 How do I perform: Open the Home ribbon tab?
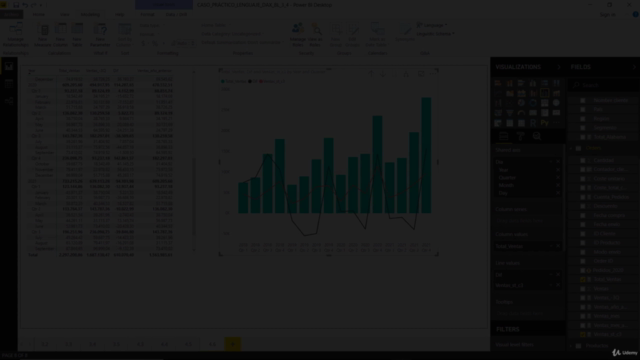pos(39,14)
